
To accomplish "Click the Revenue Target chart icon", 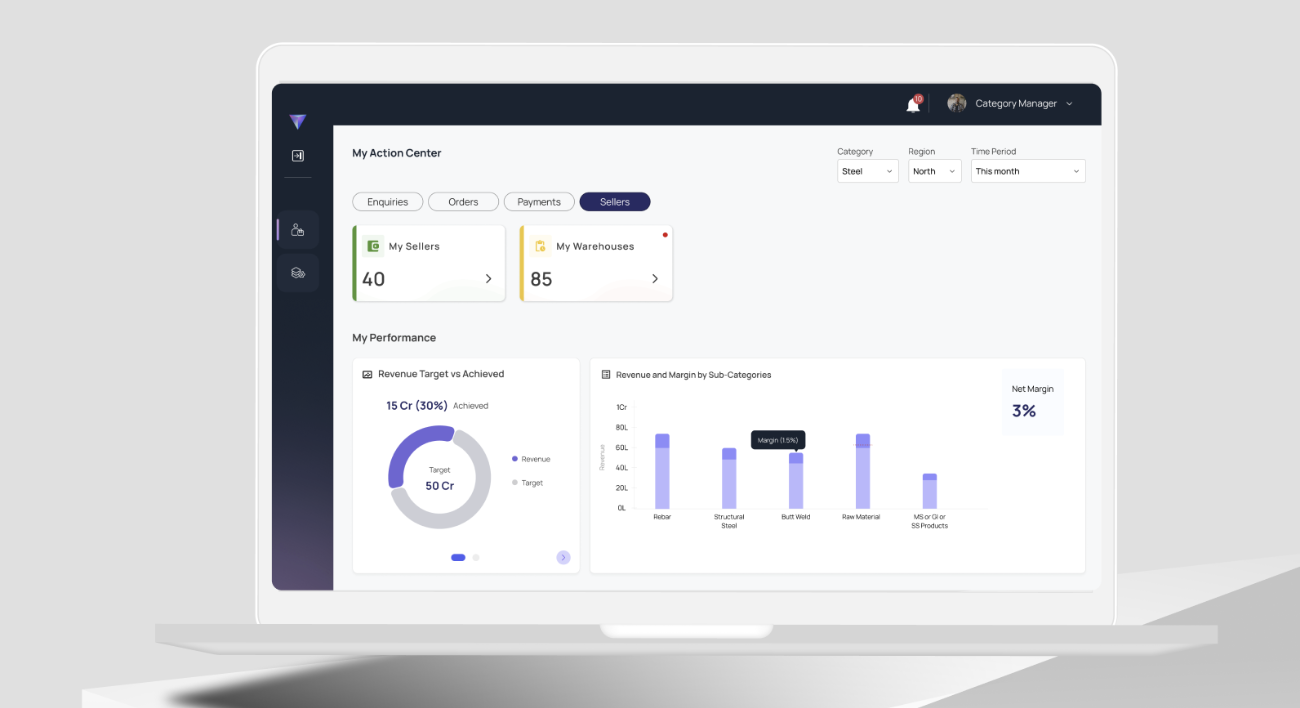I will click(367, 374).
